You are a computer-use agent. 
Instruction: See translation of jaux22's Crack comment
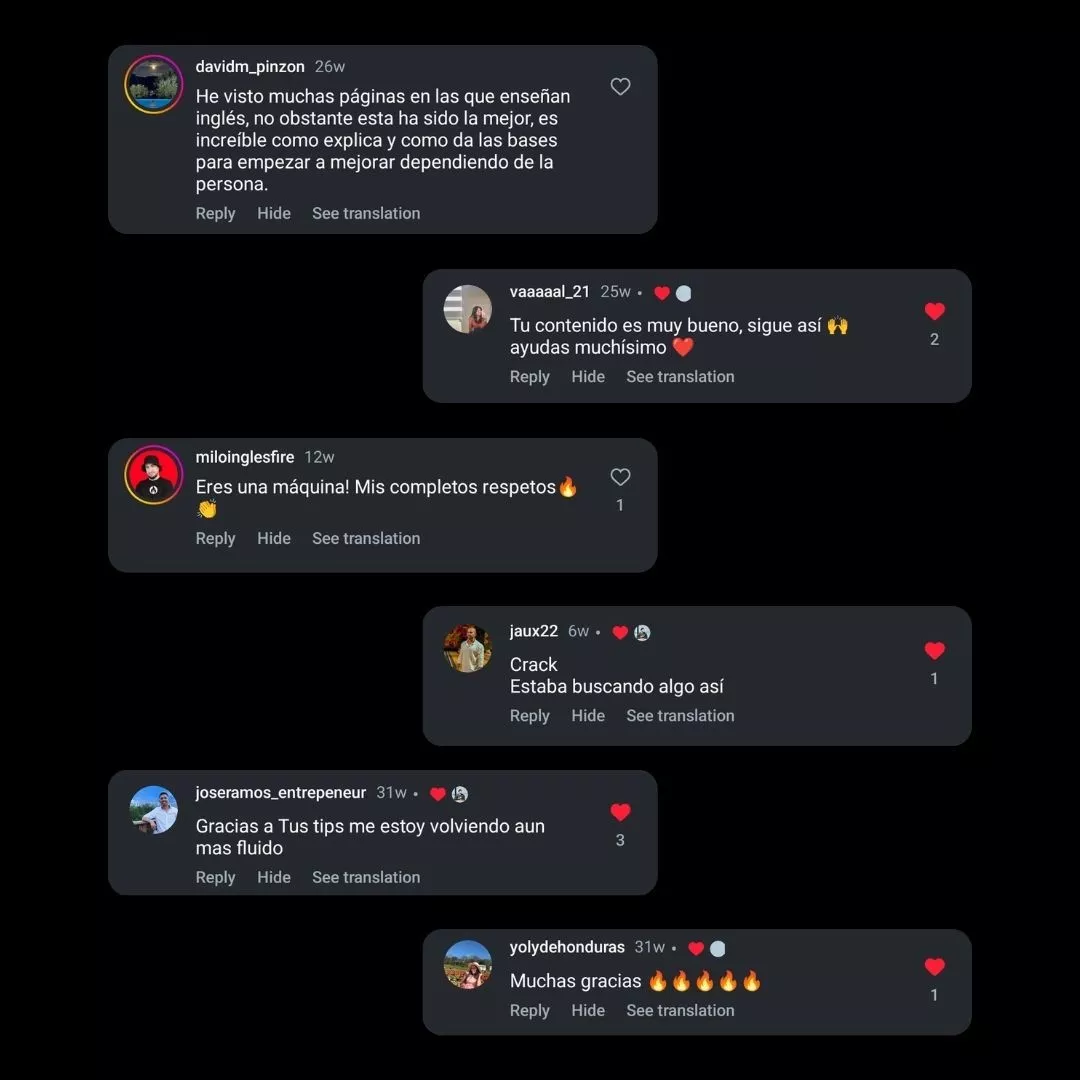[680, 716]
